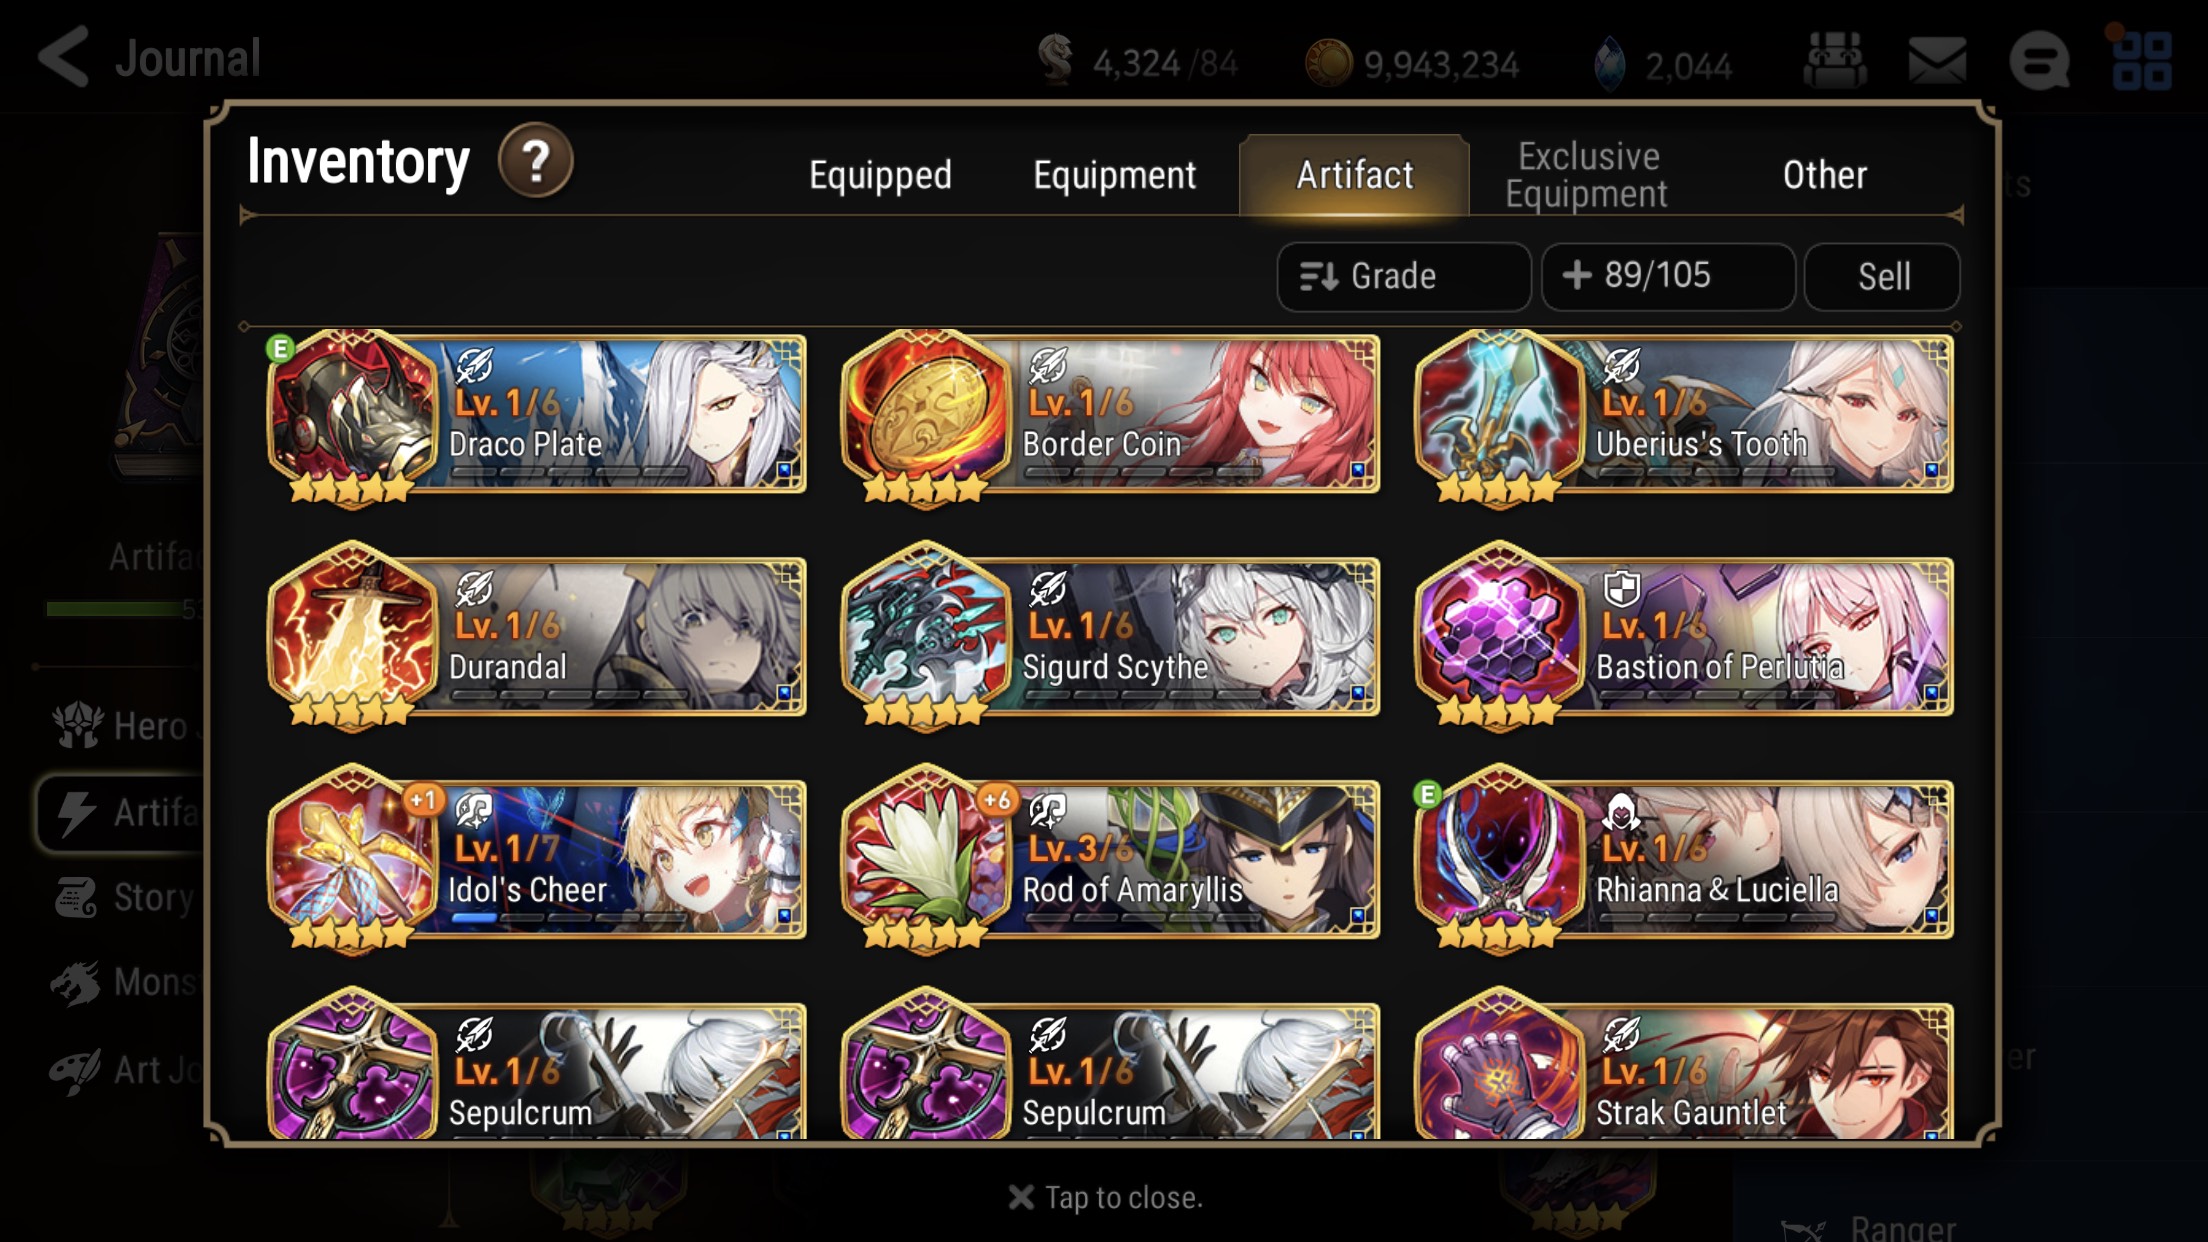Switch to the Exclusive Equipment tab
This screenshot has height=1242, width=2208.
[x=1587, y=175]
